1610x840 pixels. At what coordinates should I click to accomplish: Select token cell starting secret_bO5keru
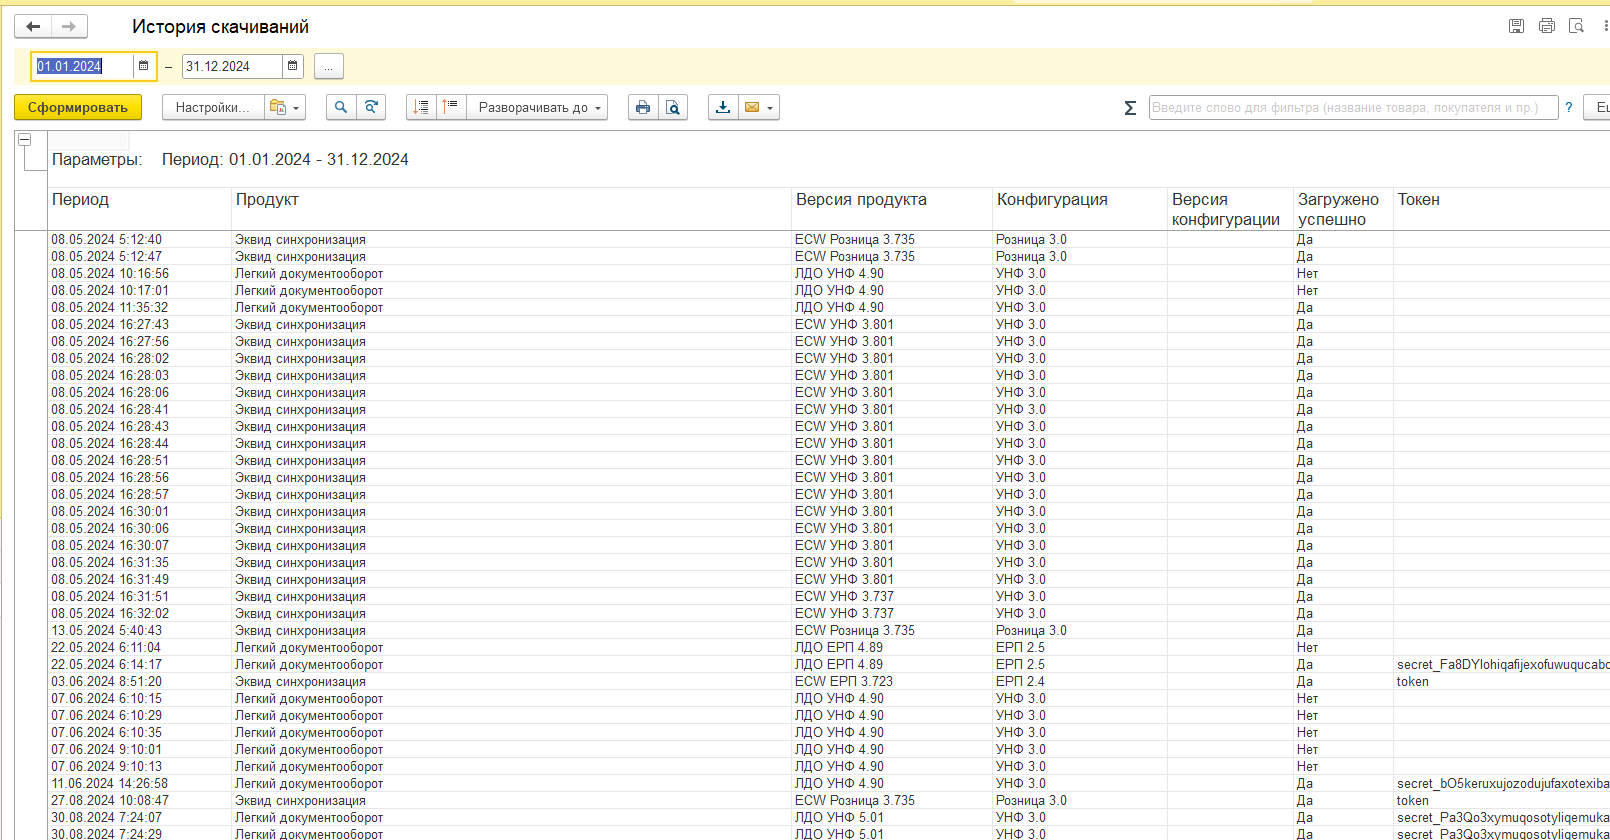coord(1503,783)
